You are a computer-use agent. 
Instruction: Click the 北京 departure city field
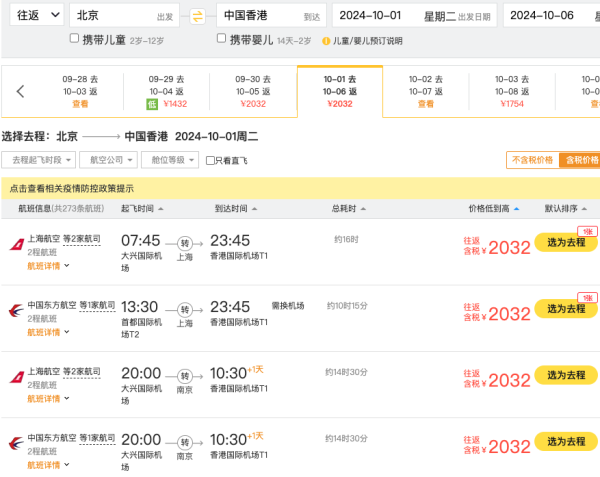[x=124, y=15]
